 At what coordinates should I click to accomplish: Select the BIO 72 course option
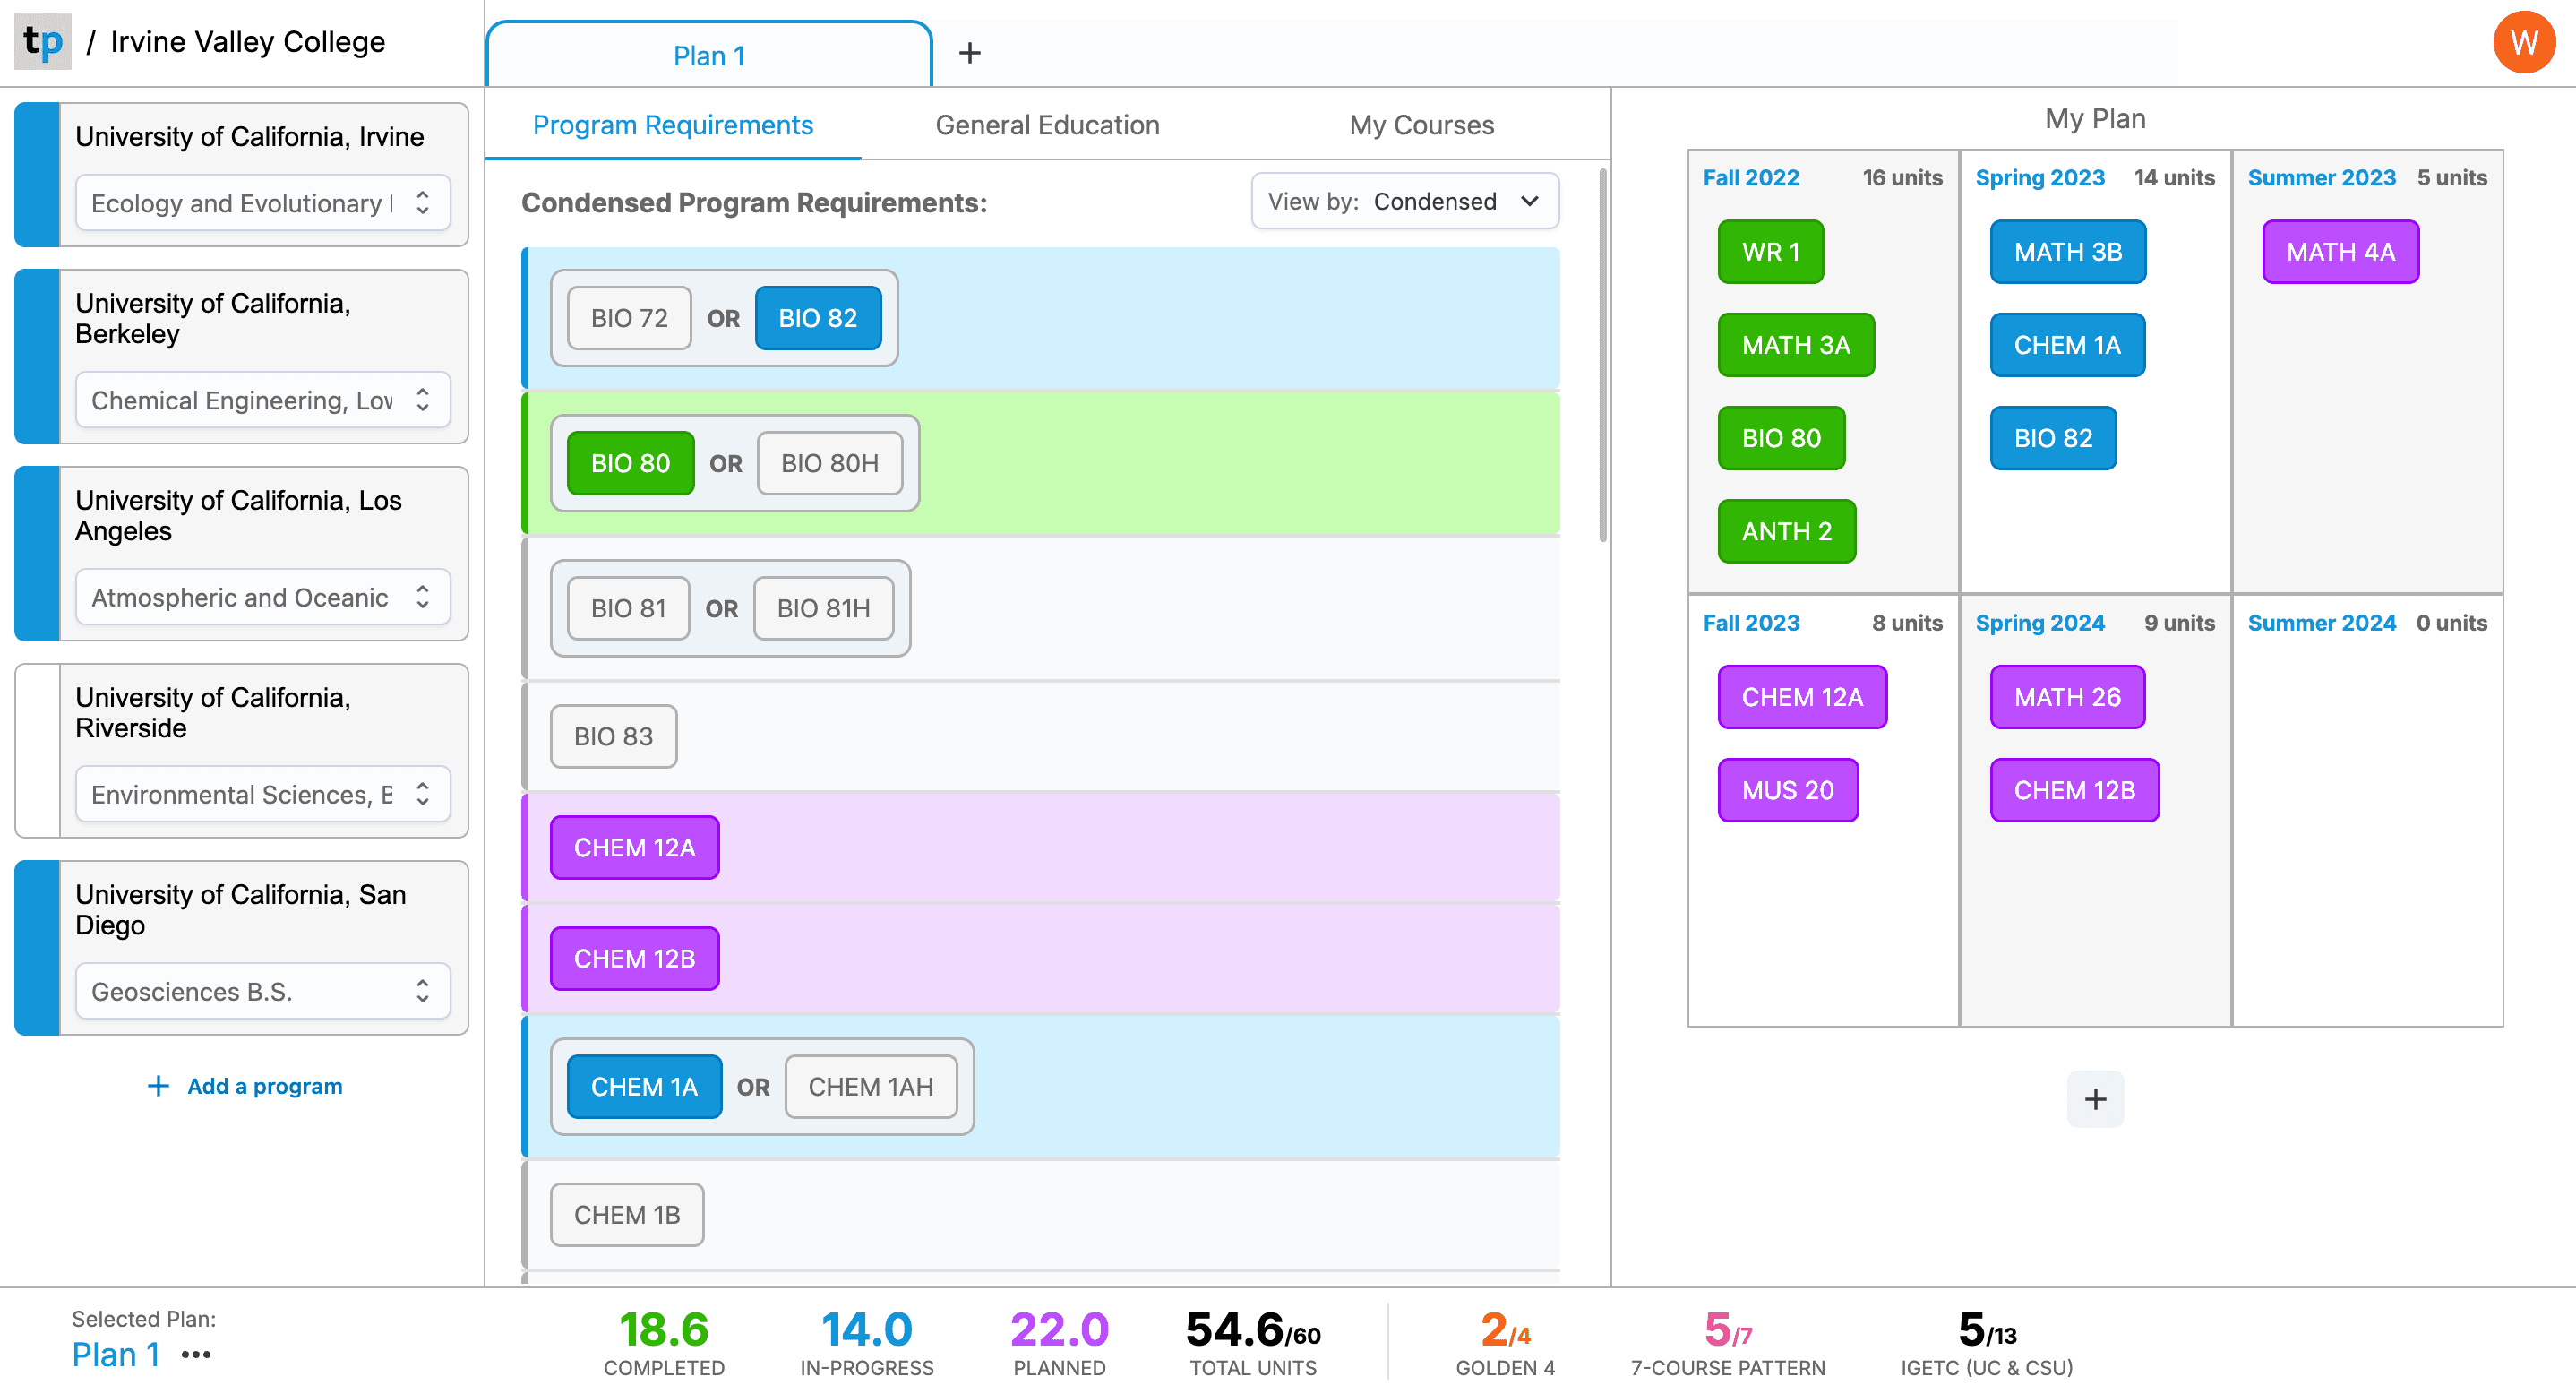coord(628,318)
